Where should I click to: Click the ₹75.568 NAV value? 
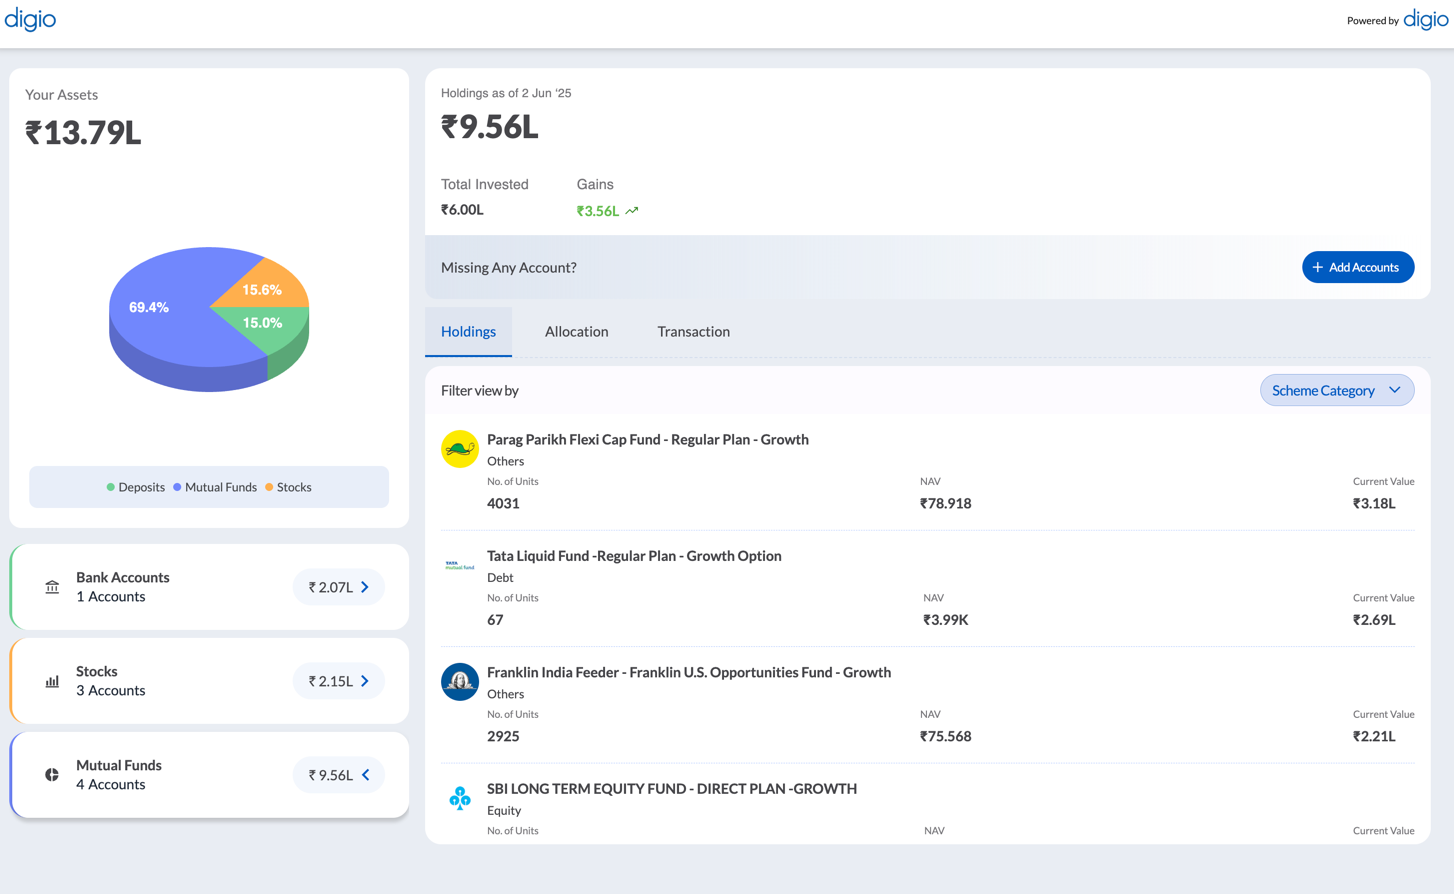946,736
